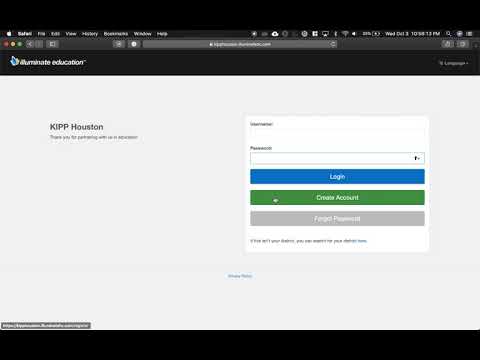
Task: Click the grid icon in menu bar
Action: (315, 34)
